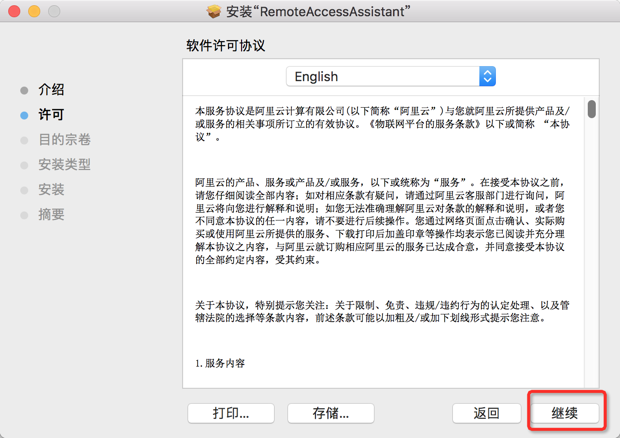
Task: Click the installer package icon in the title bar
Action: (214, 11)
